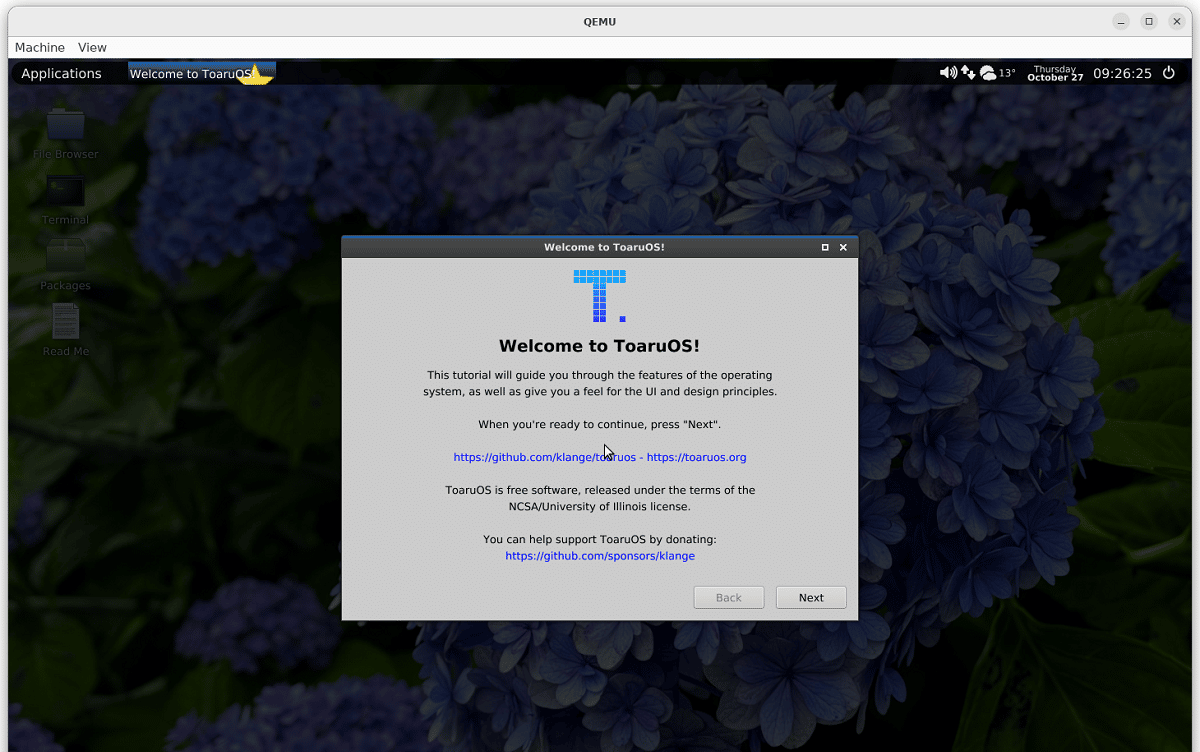Launch the Terminal desktop icon
The width and height of the screenshot is (1200, 752).
pyautogui.click(x=66, y=198)
